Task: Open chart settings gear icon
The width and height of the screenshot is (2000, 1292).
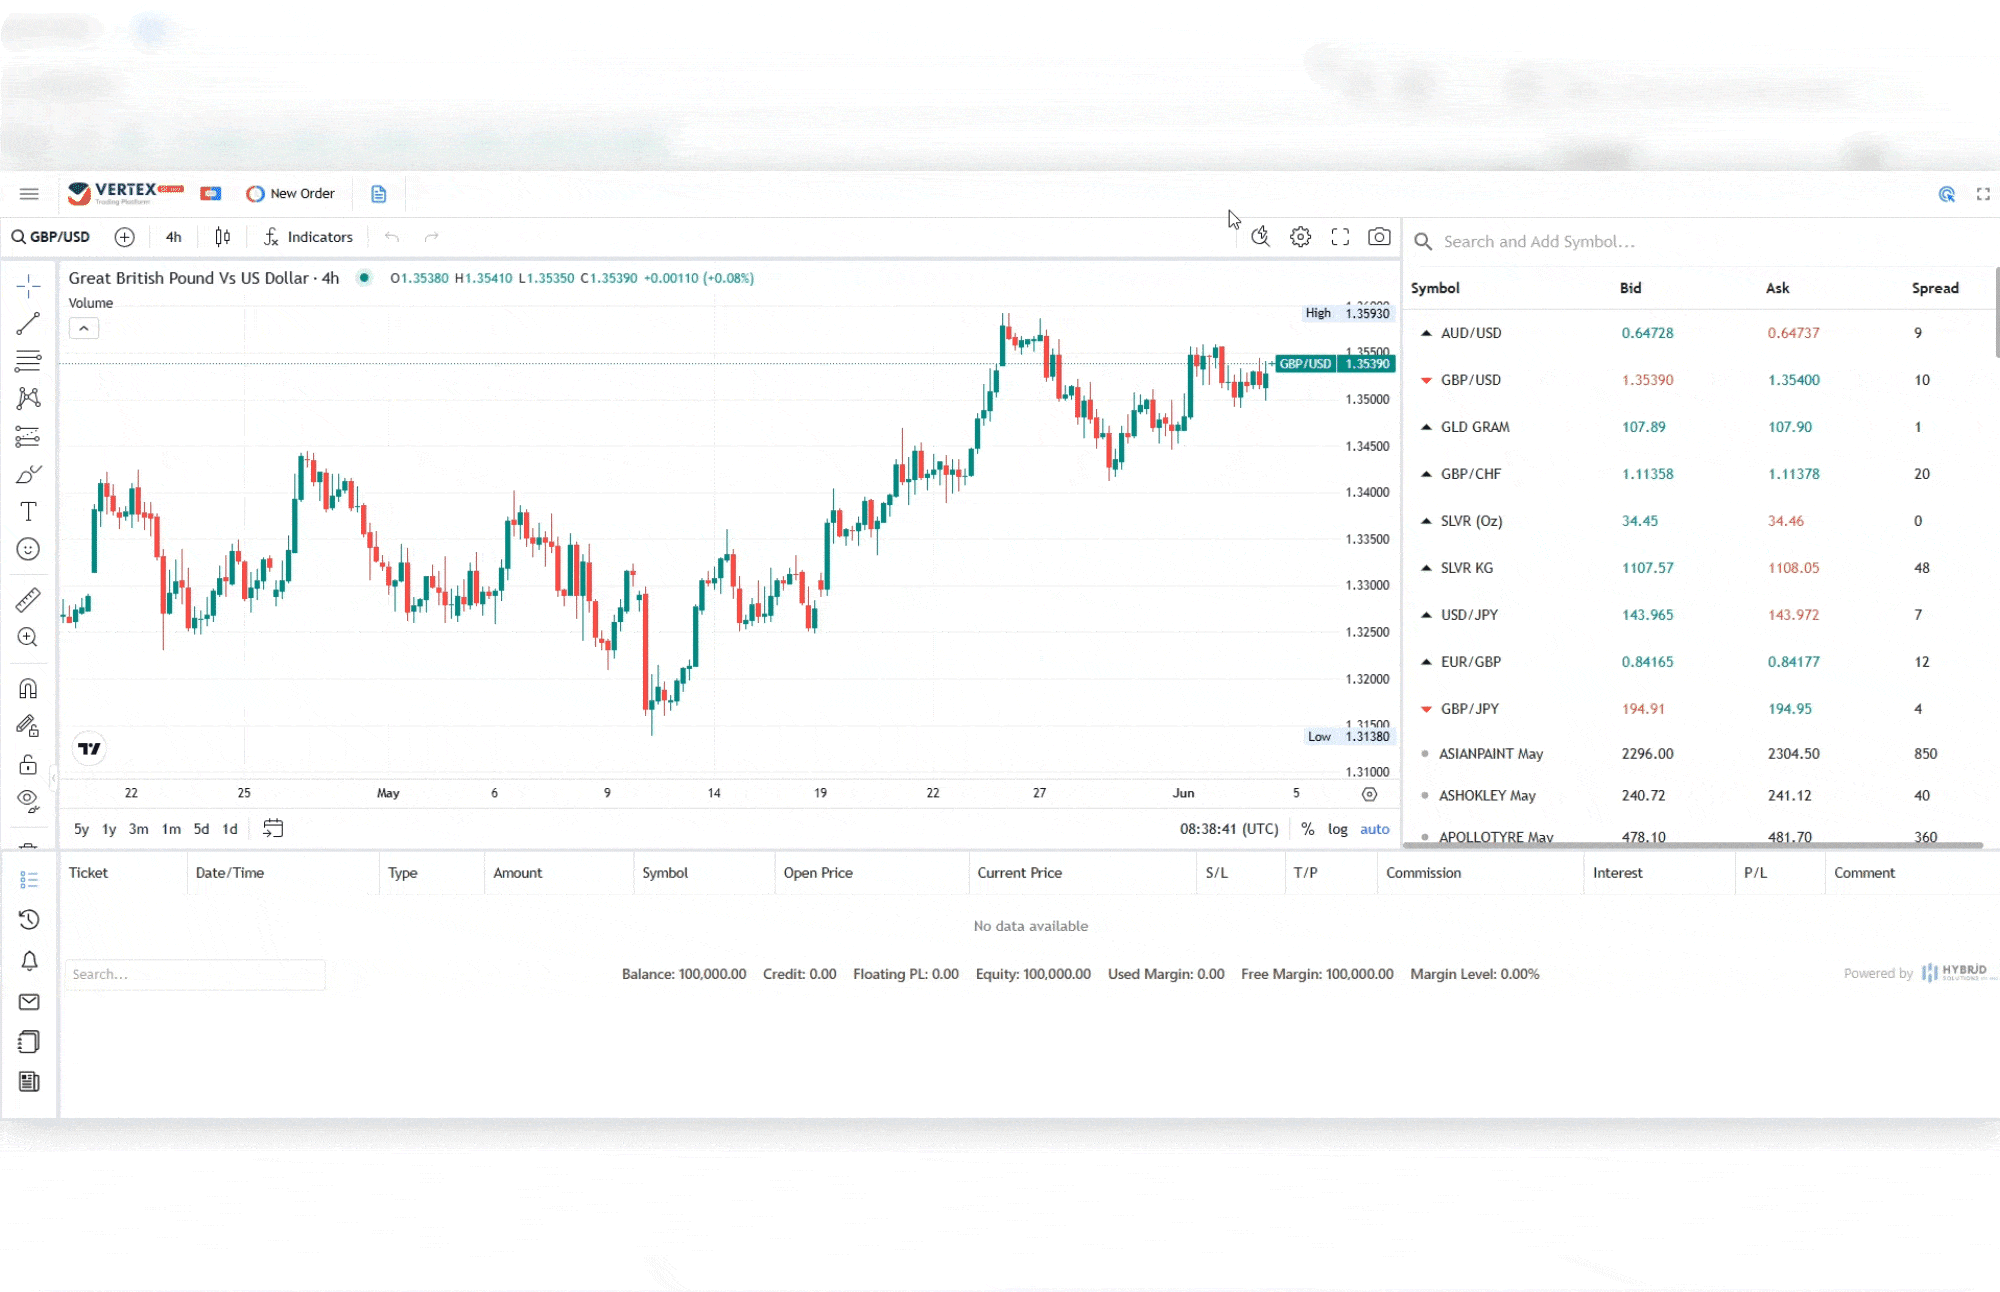Action: [x=1300, y=237]
